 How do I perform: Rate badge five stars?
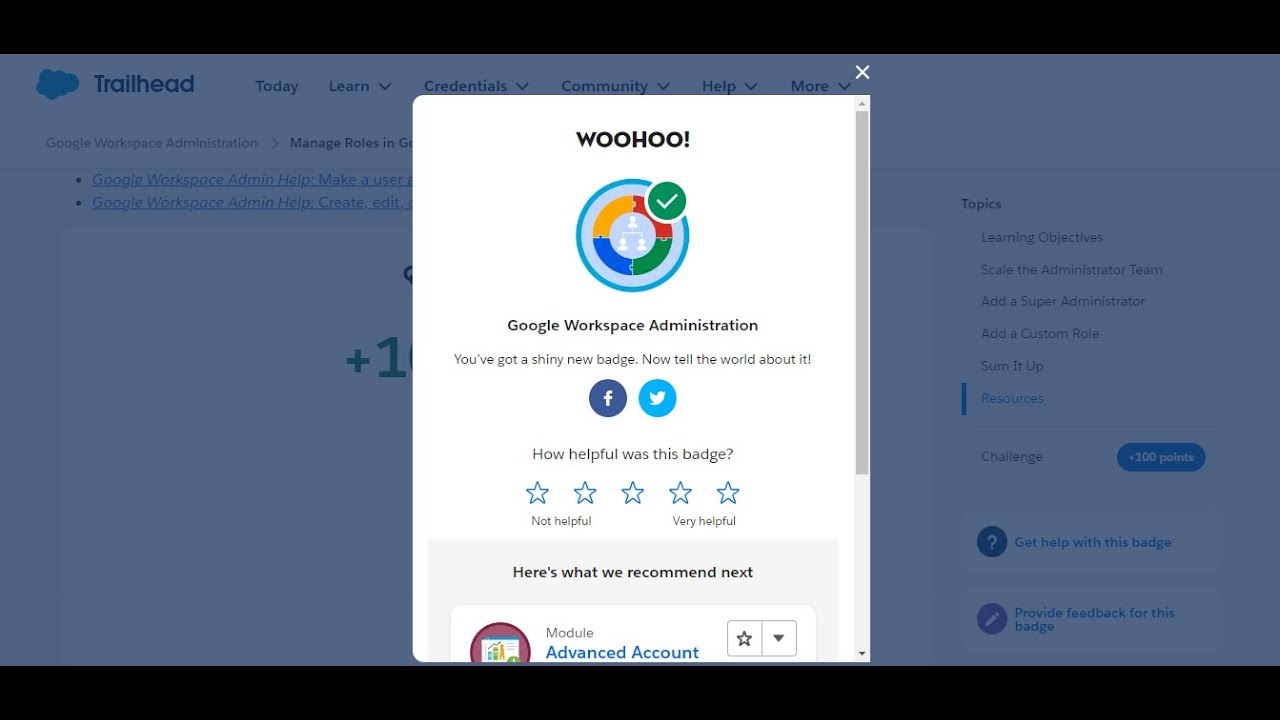coord(728,493)
